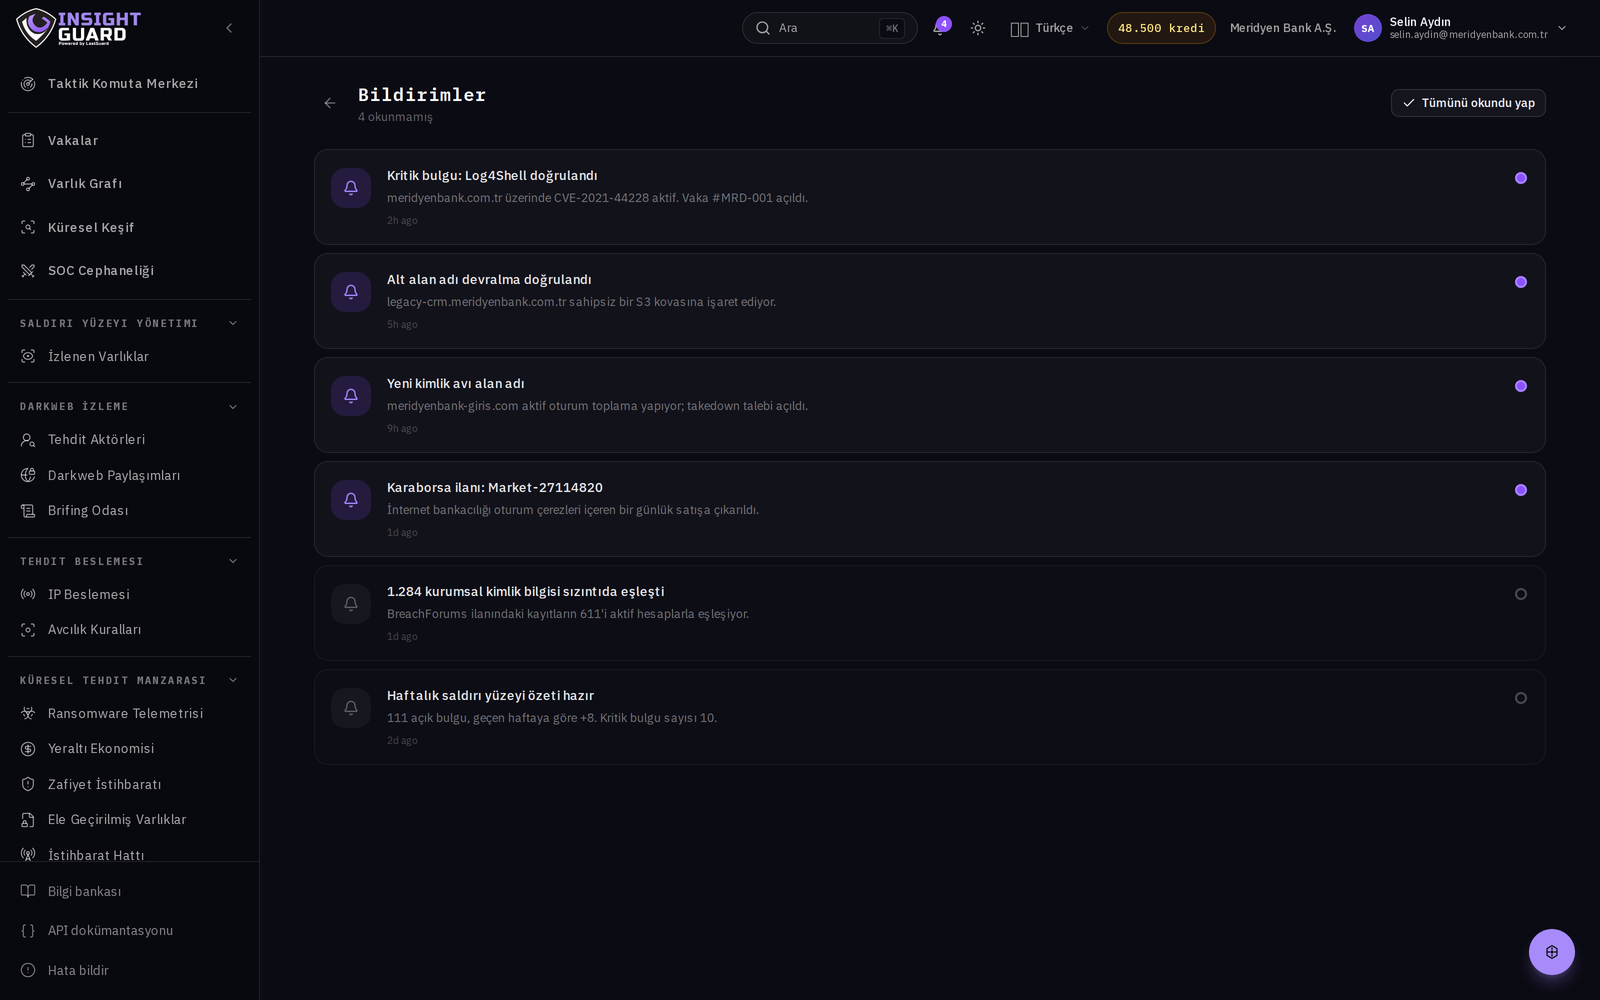The image size is (1600, 1000).
Task: Mark Log4Shell notification as read via dot
Action: (1520, 178)
